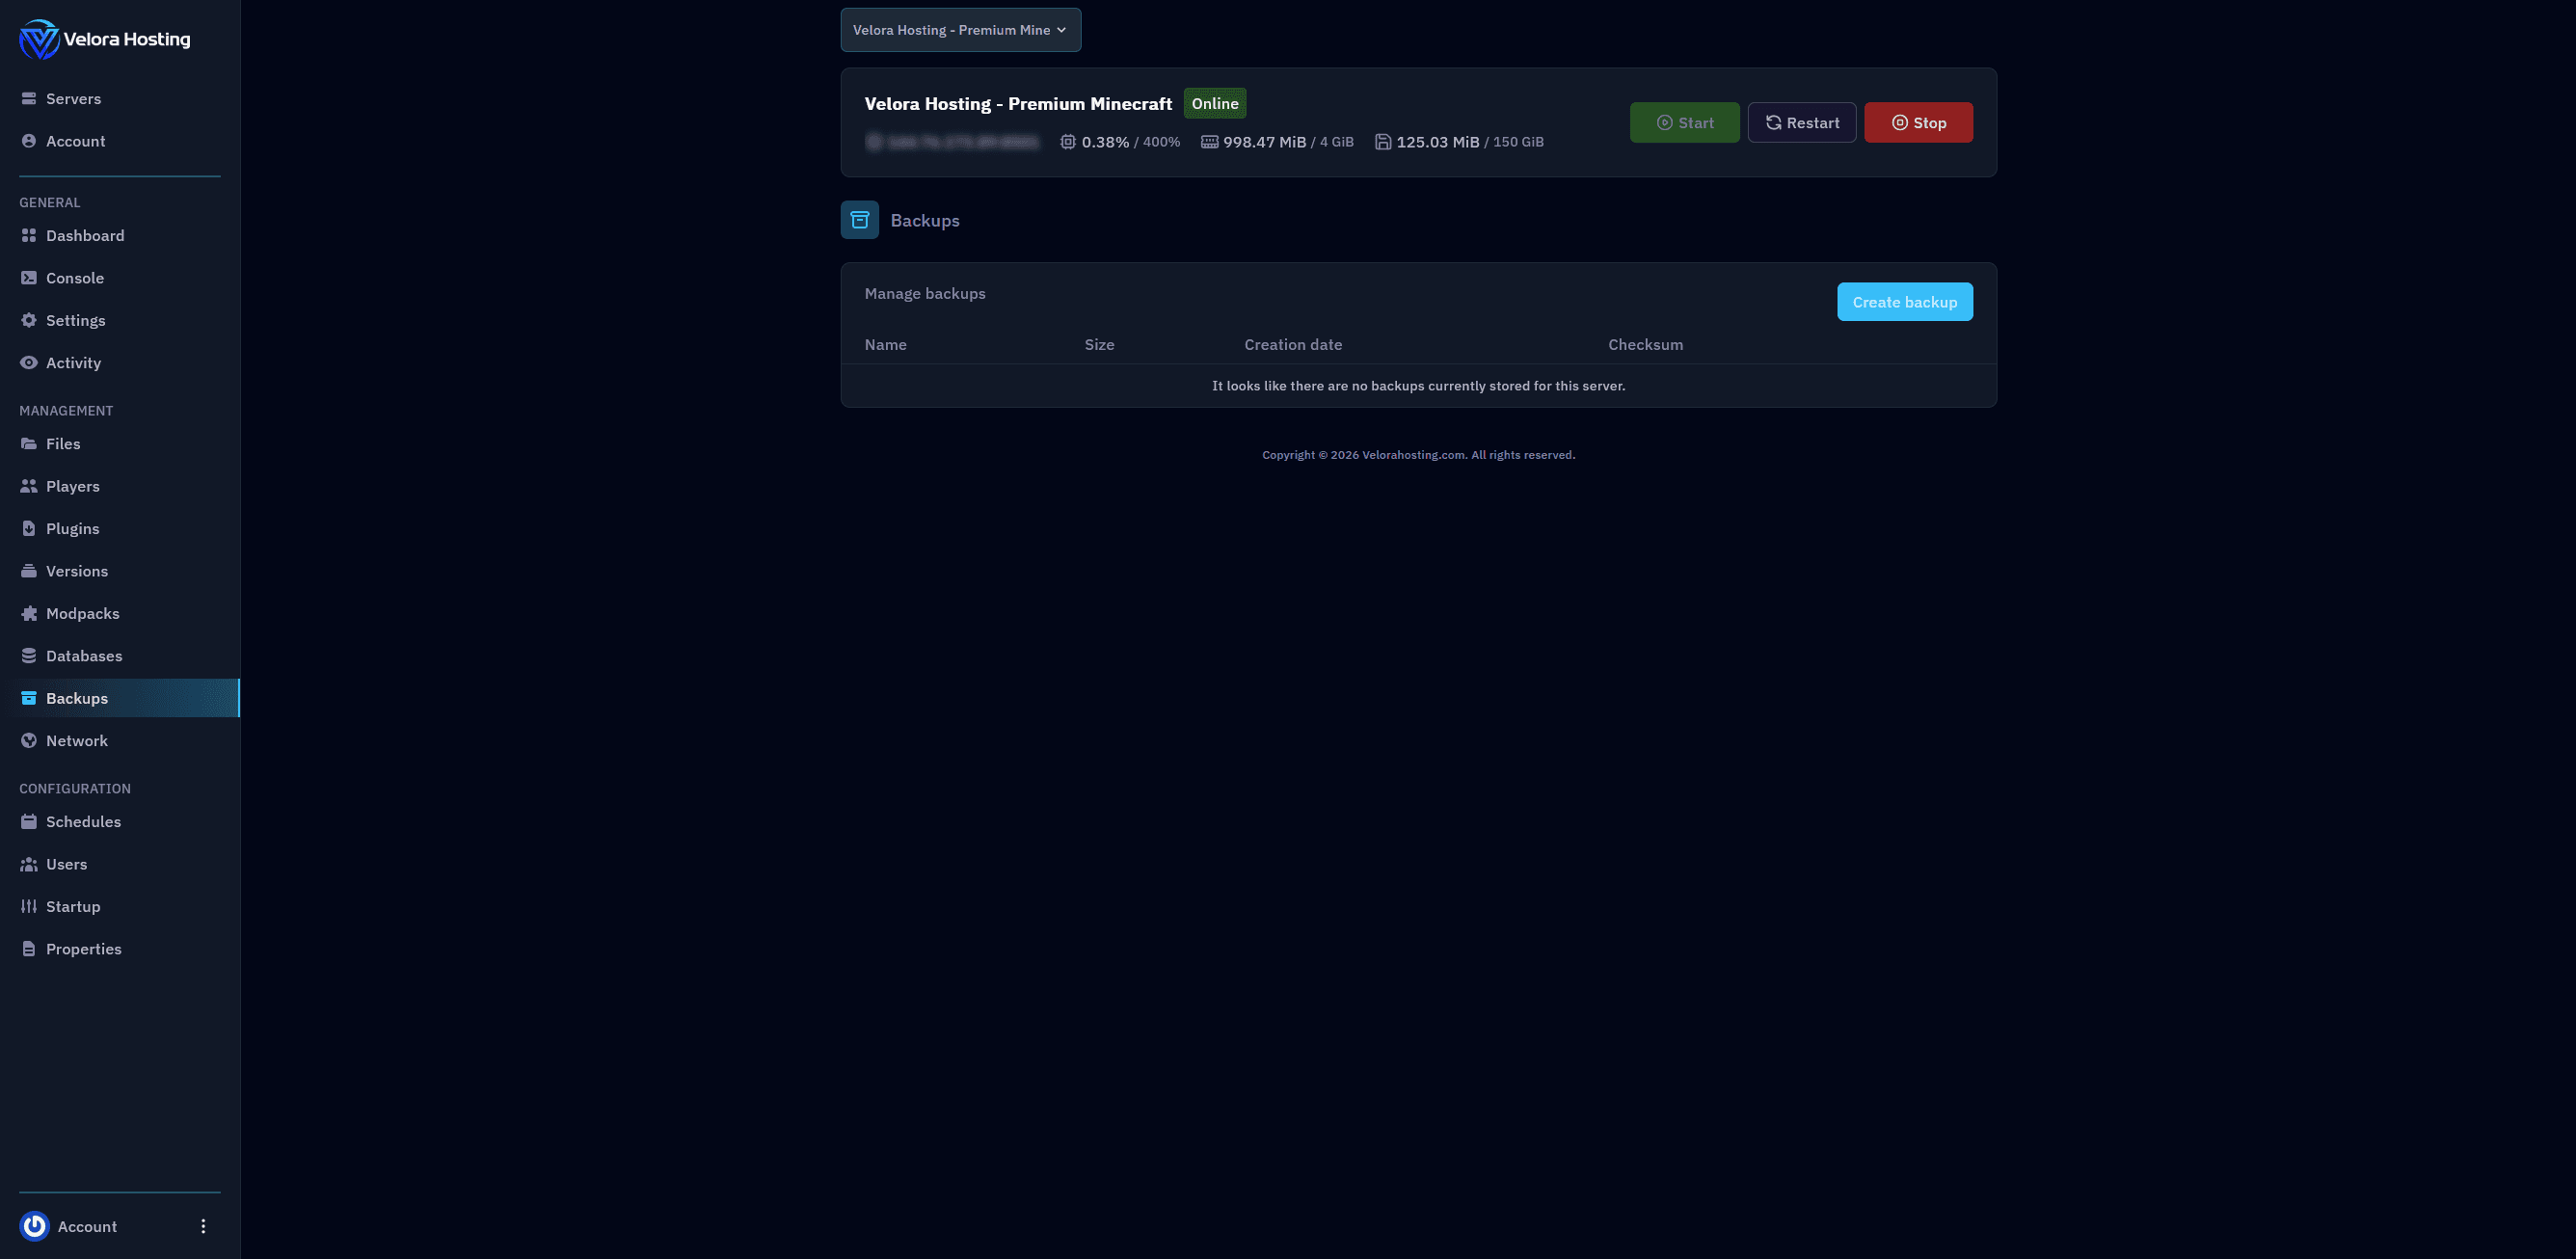Open Databases using its stack icon
The image size is (2576, 1259).
29,656
